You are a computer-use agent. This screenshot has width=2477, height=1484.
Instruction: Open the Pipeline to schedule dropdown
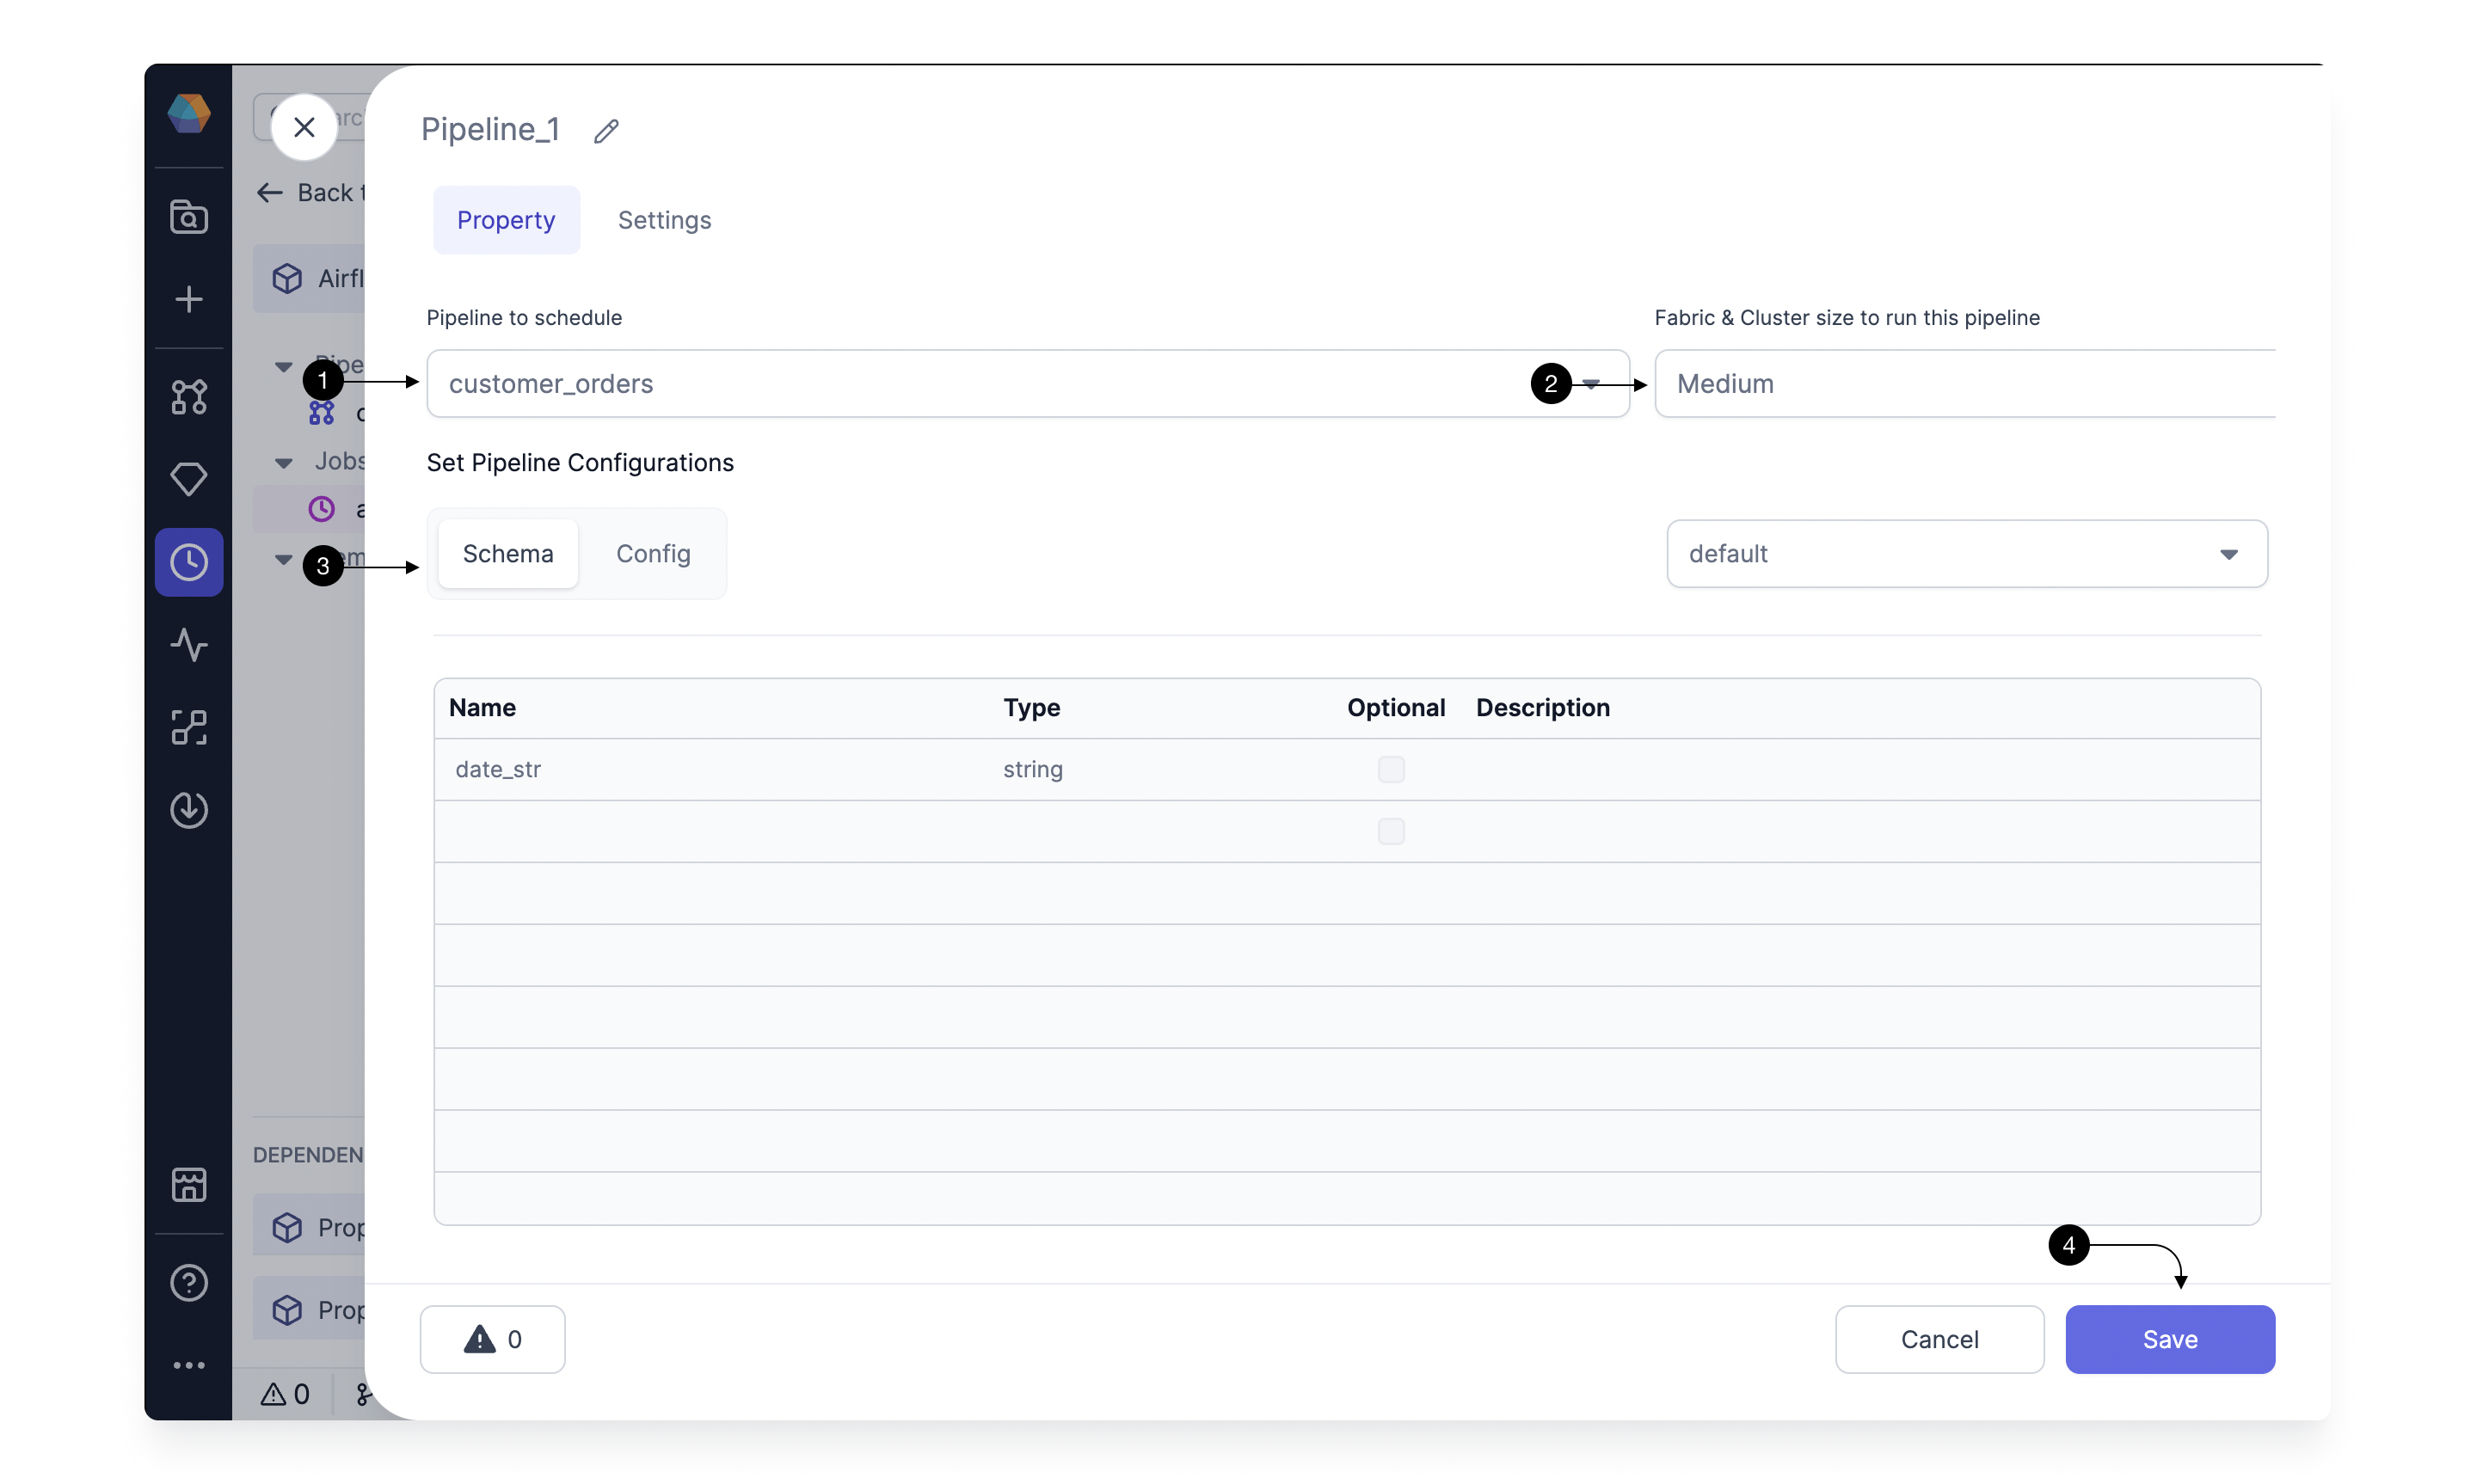click(1027, 383)
